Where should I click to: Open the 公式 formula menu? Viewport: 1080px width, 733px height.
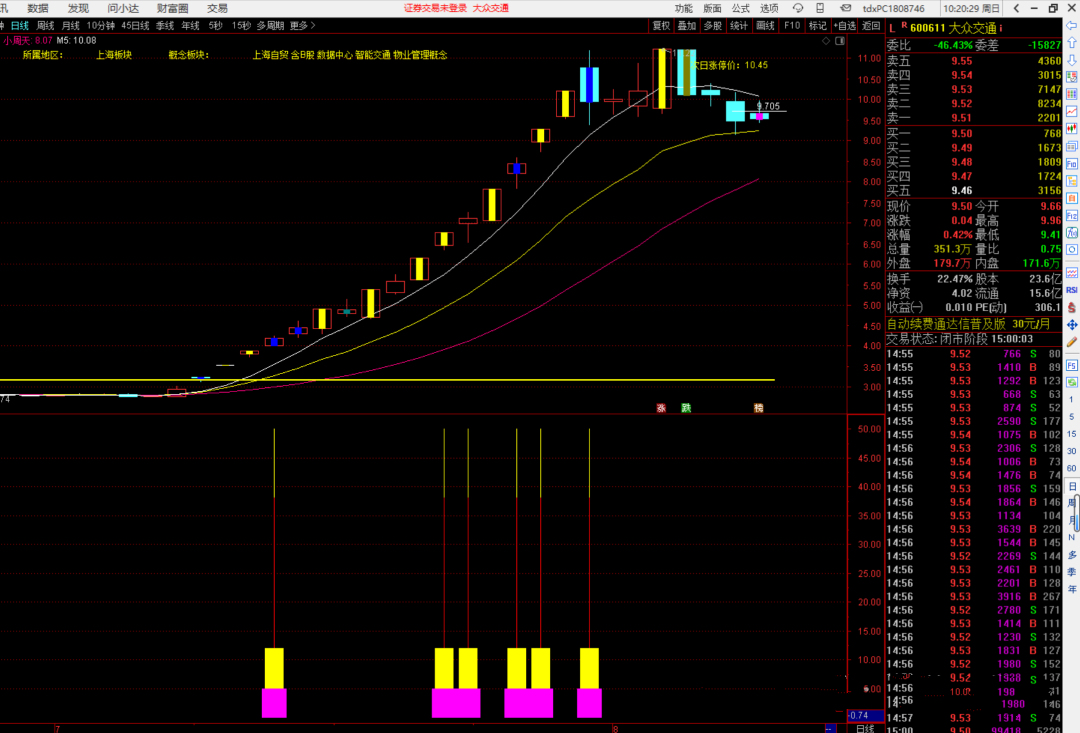(741, 8)
